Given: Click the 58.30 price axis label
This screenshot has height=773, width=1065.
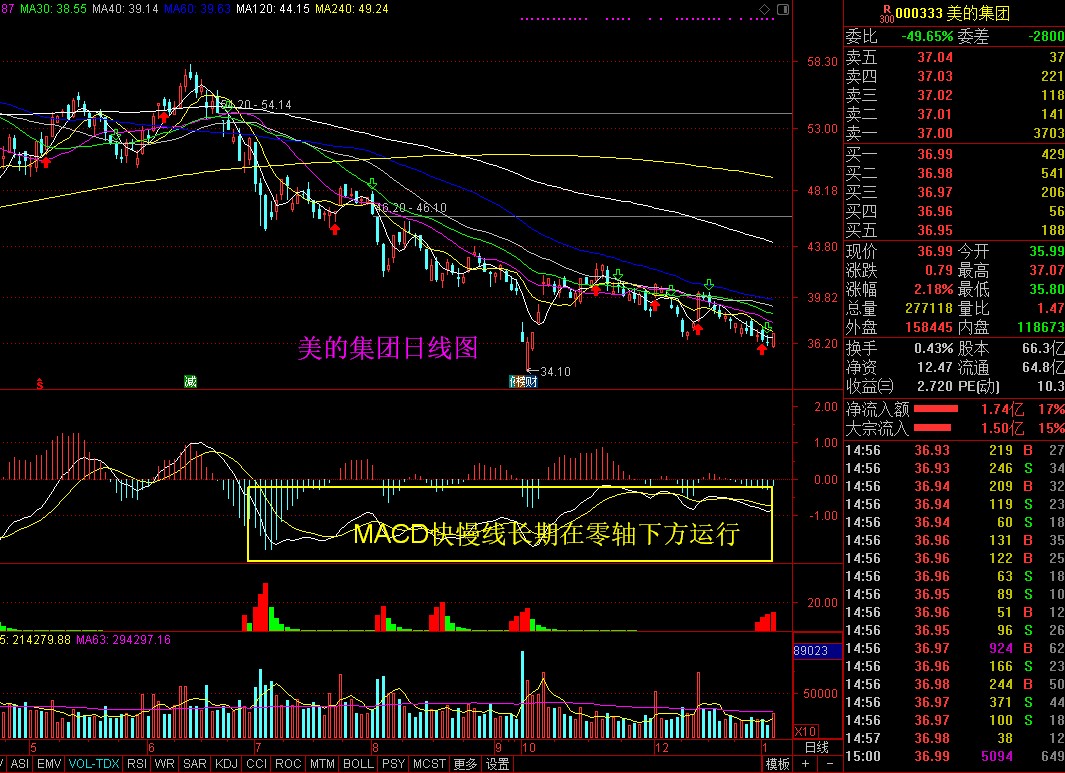Looking at the screenshot, I should click(822, 62).
